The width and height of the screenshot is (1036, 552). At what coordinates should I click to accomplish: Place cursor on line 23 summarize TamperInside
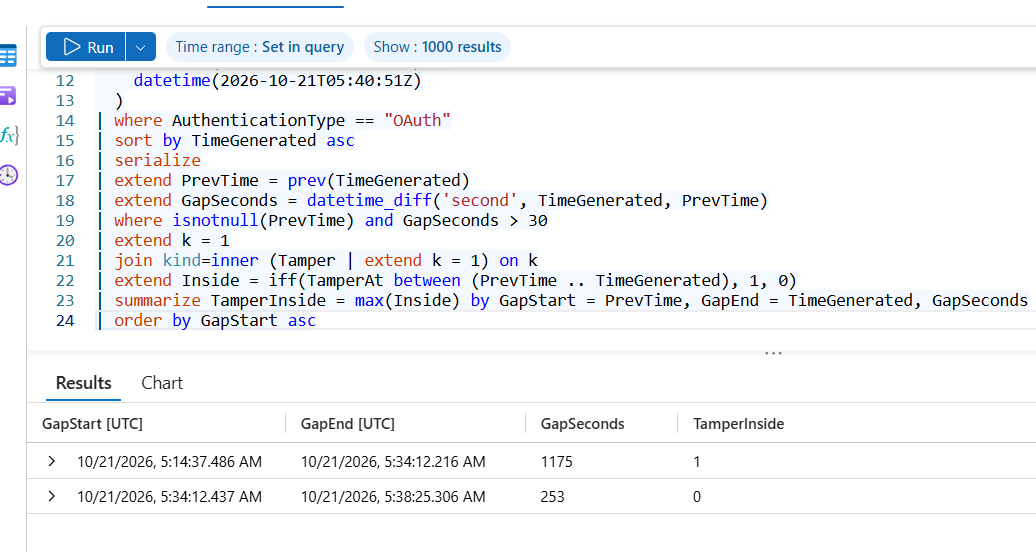click(571, 300)
